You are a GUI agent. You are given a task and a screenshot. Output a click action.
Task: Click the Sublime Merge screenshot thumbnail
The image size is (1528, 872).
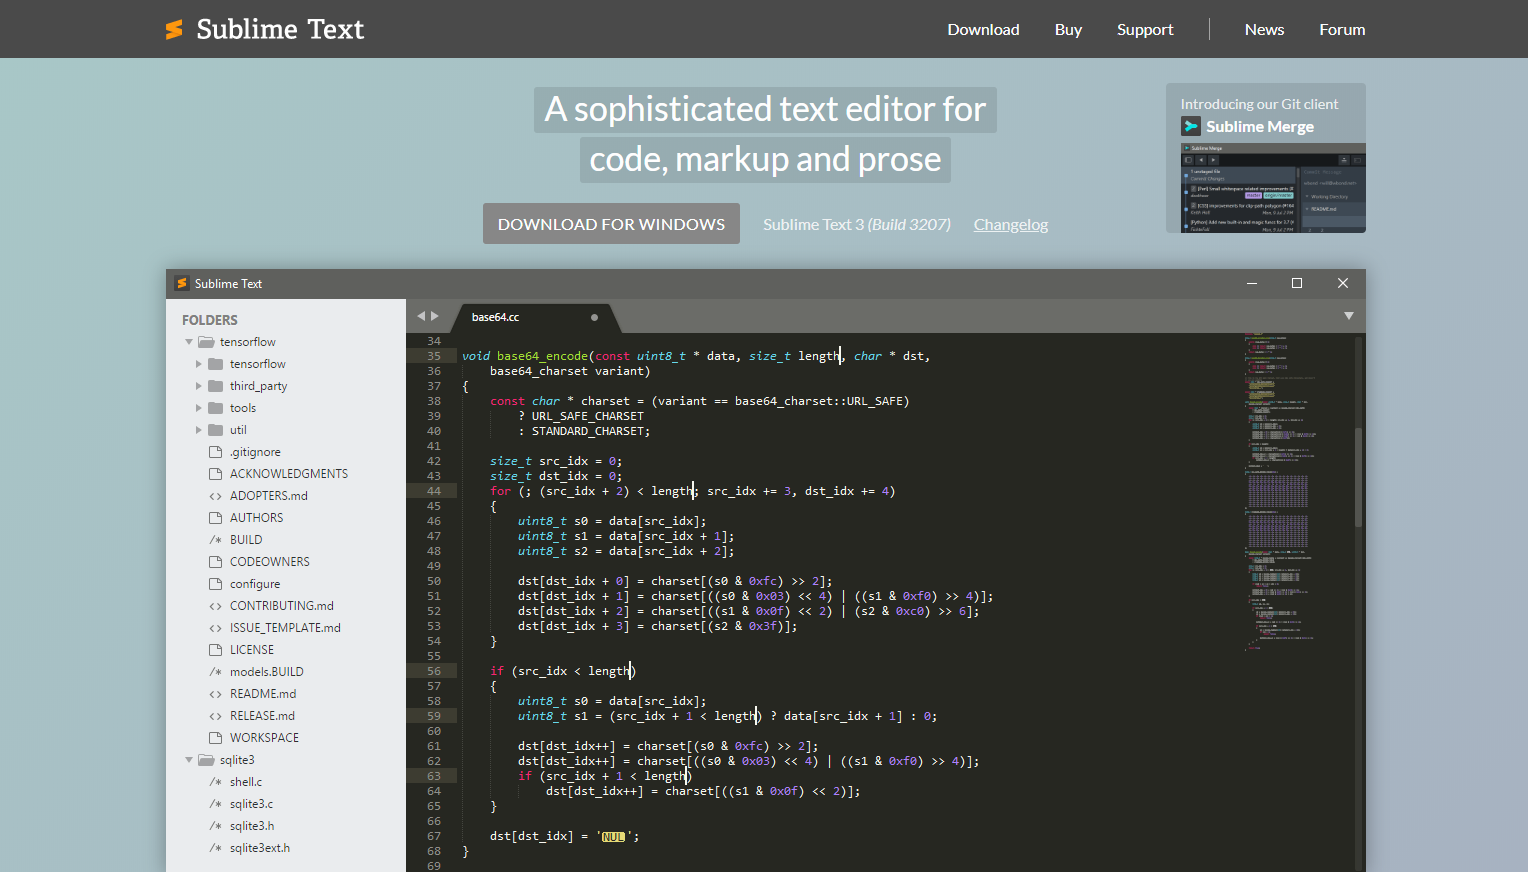tap(1273, 188)
